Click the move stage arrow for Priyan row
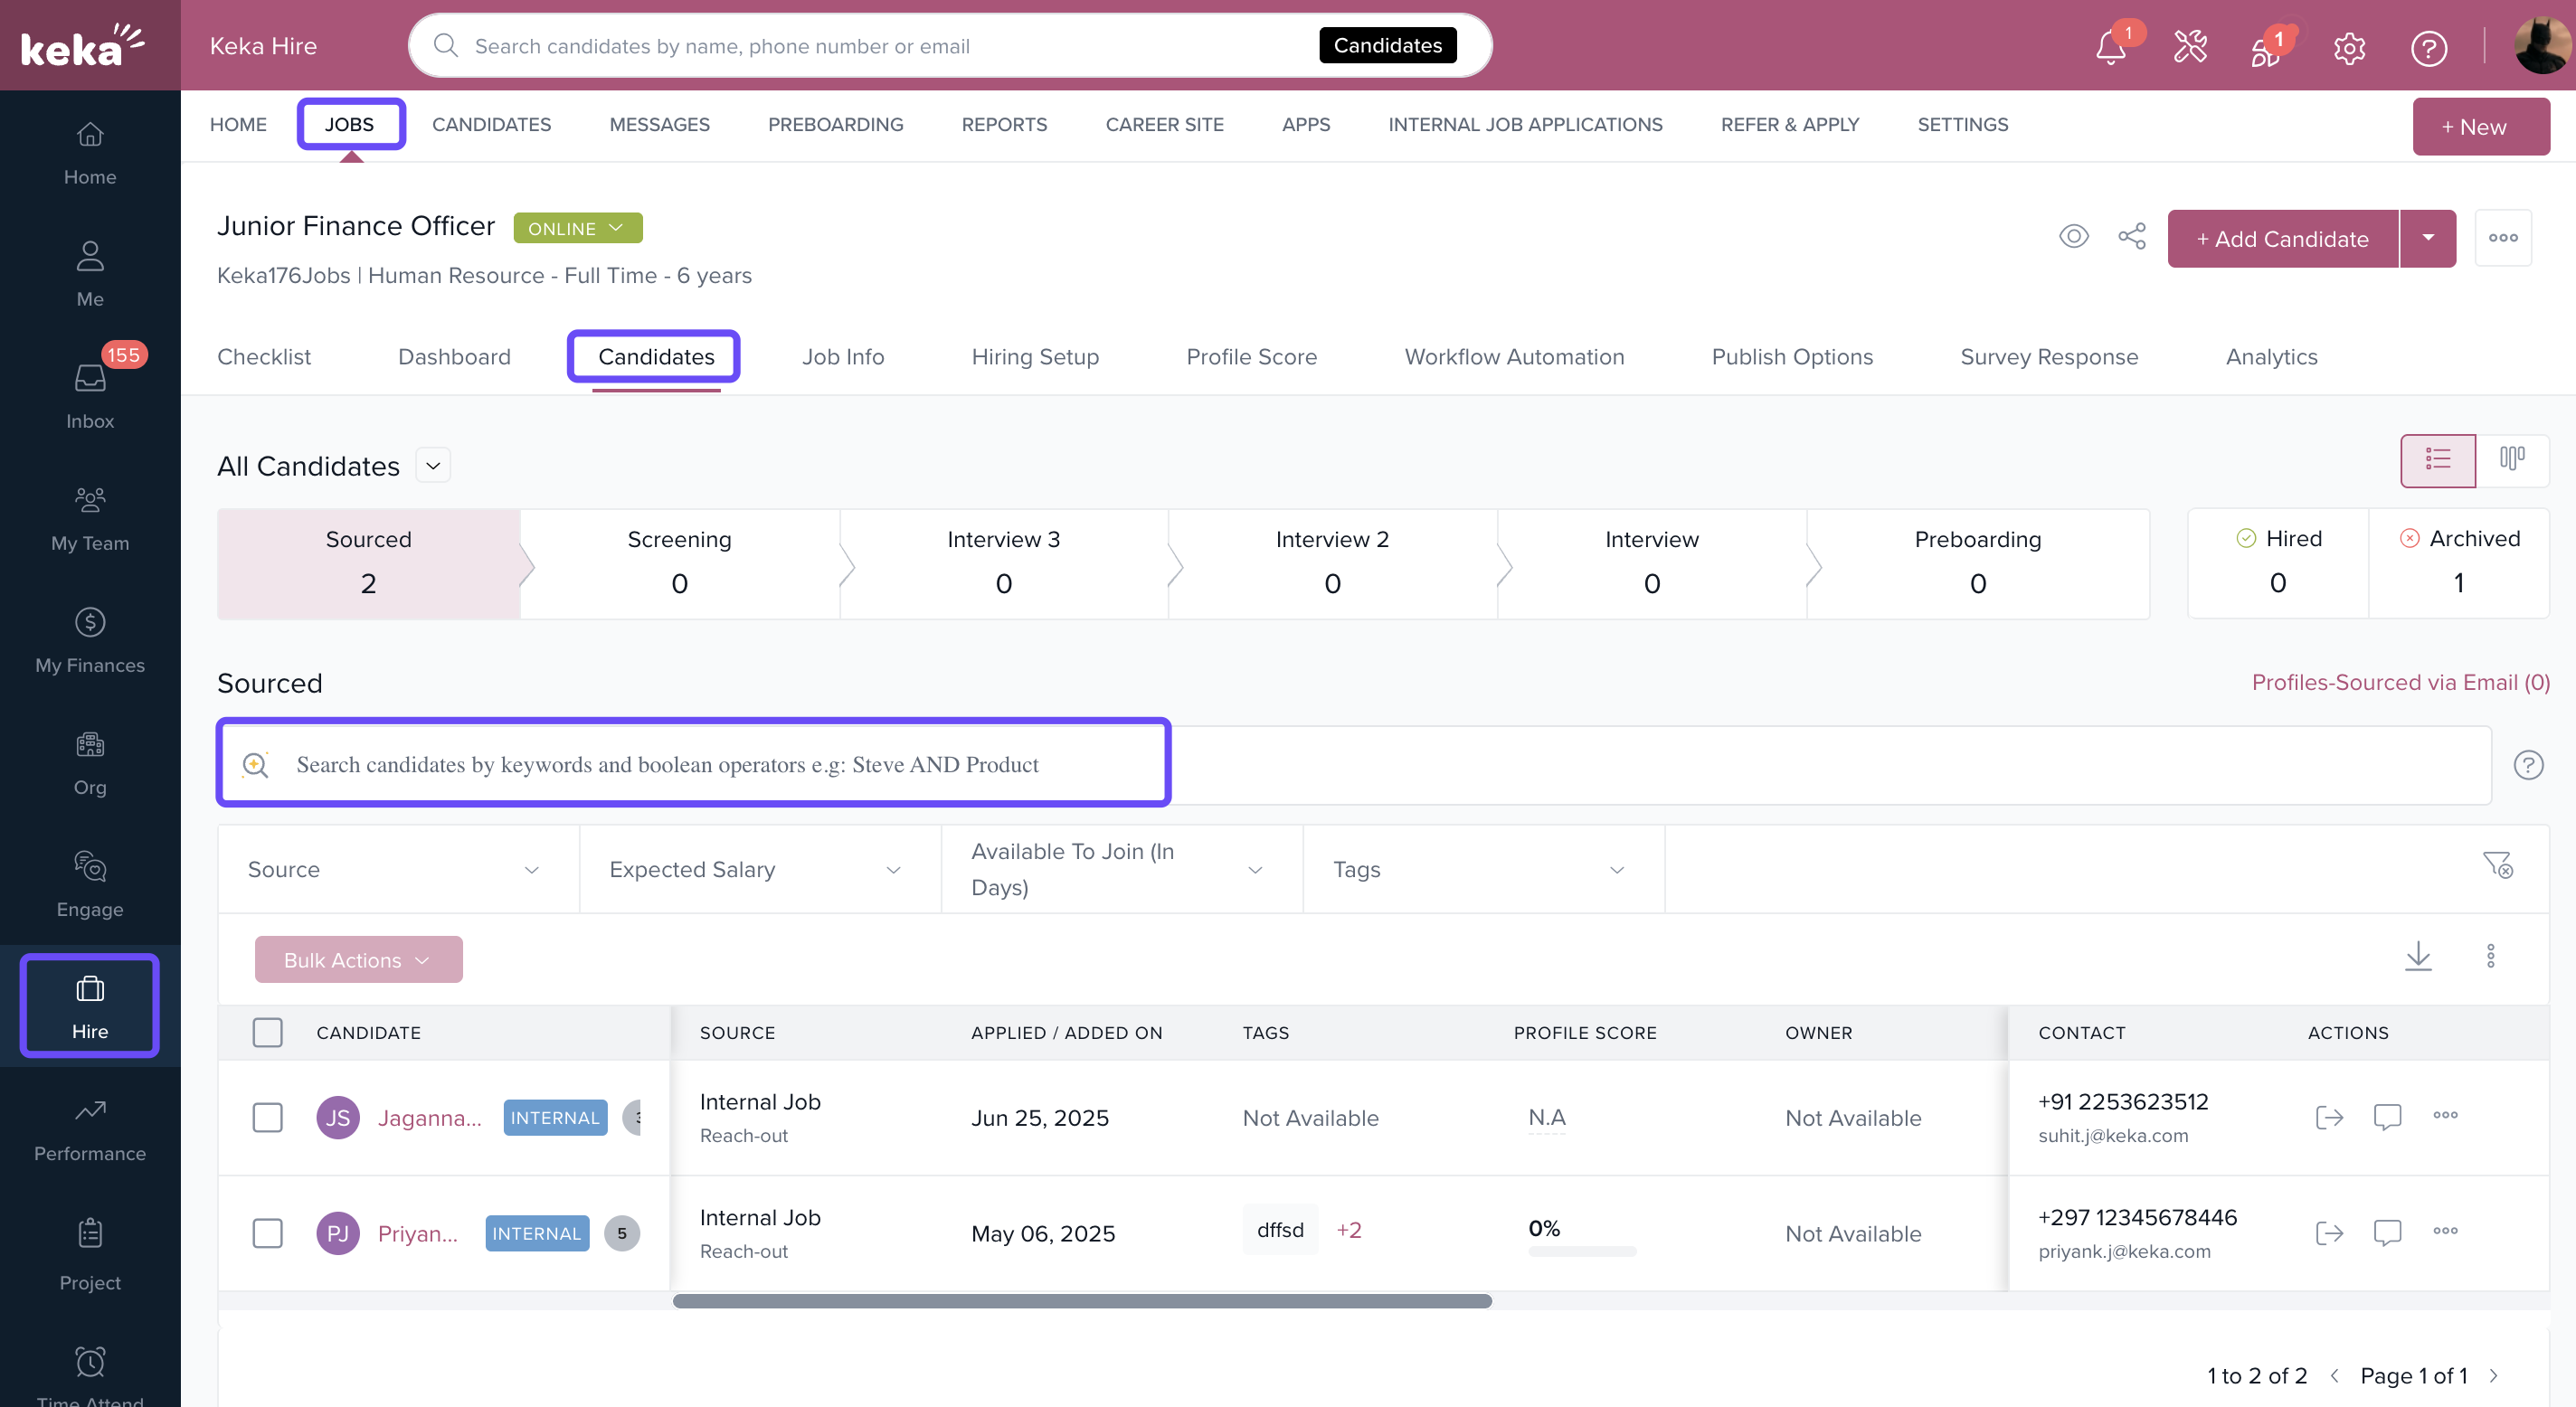The width and height of the screenshot is (2576, 1407). point(2329,1232)
